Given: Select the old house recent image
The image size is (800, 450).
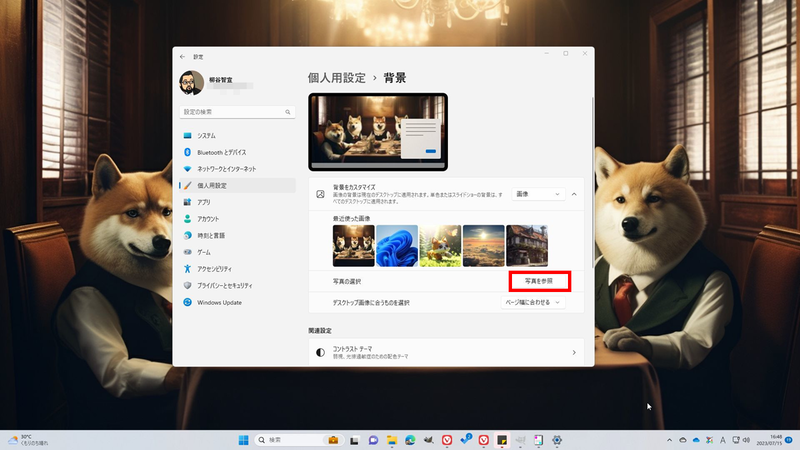Looking at the screenshot, I should 527,246.
